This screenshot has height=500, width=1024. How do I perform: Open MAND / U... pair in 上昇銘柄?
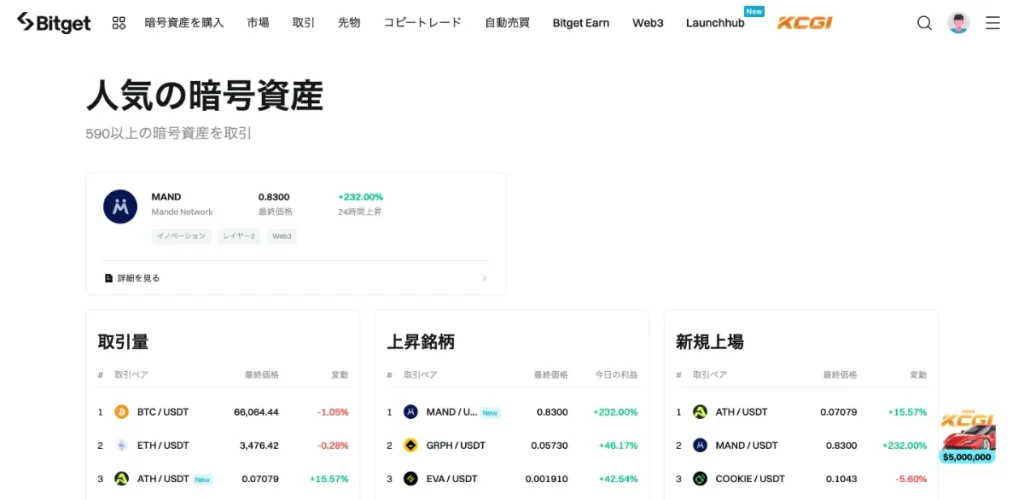[452, 412]
